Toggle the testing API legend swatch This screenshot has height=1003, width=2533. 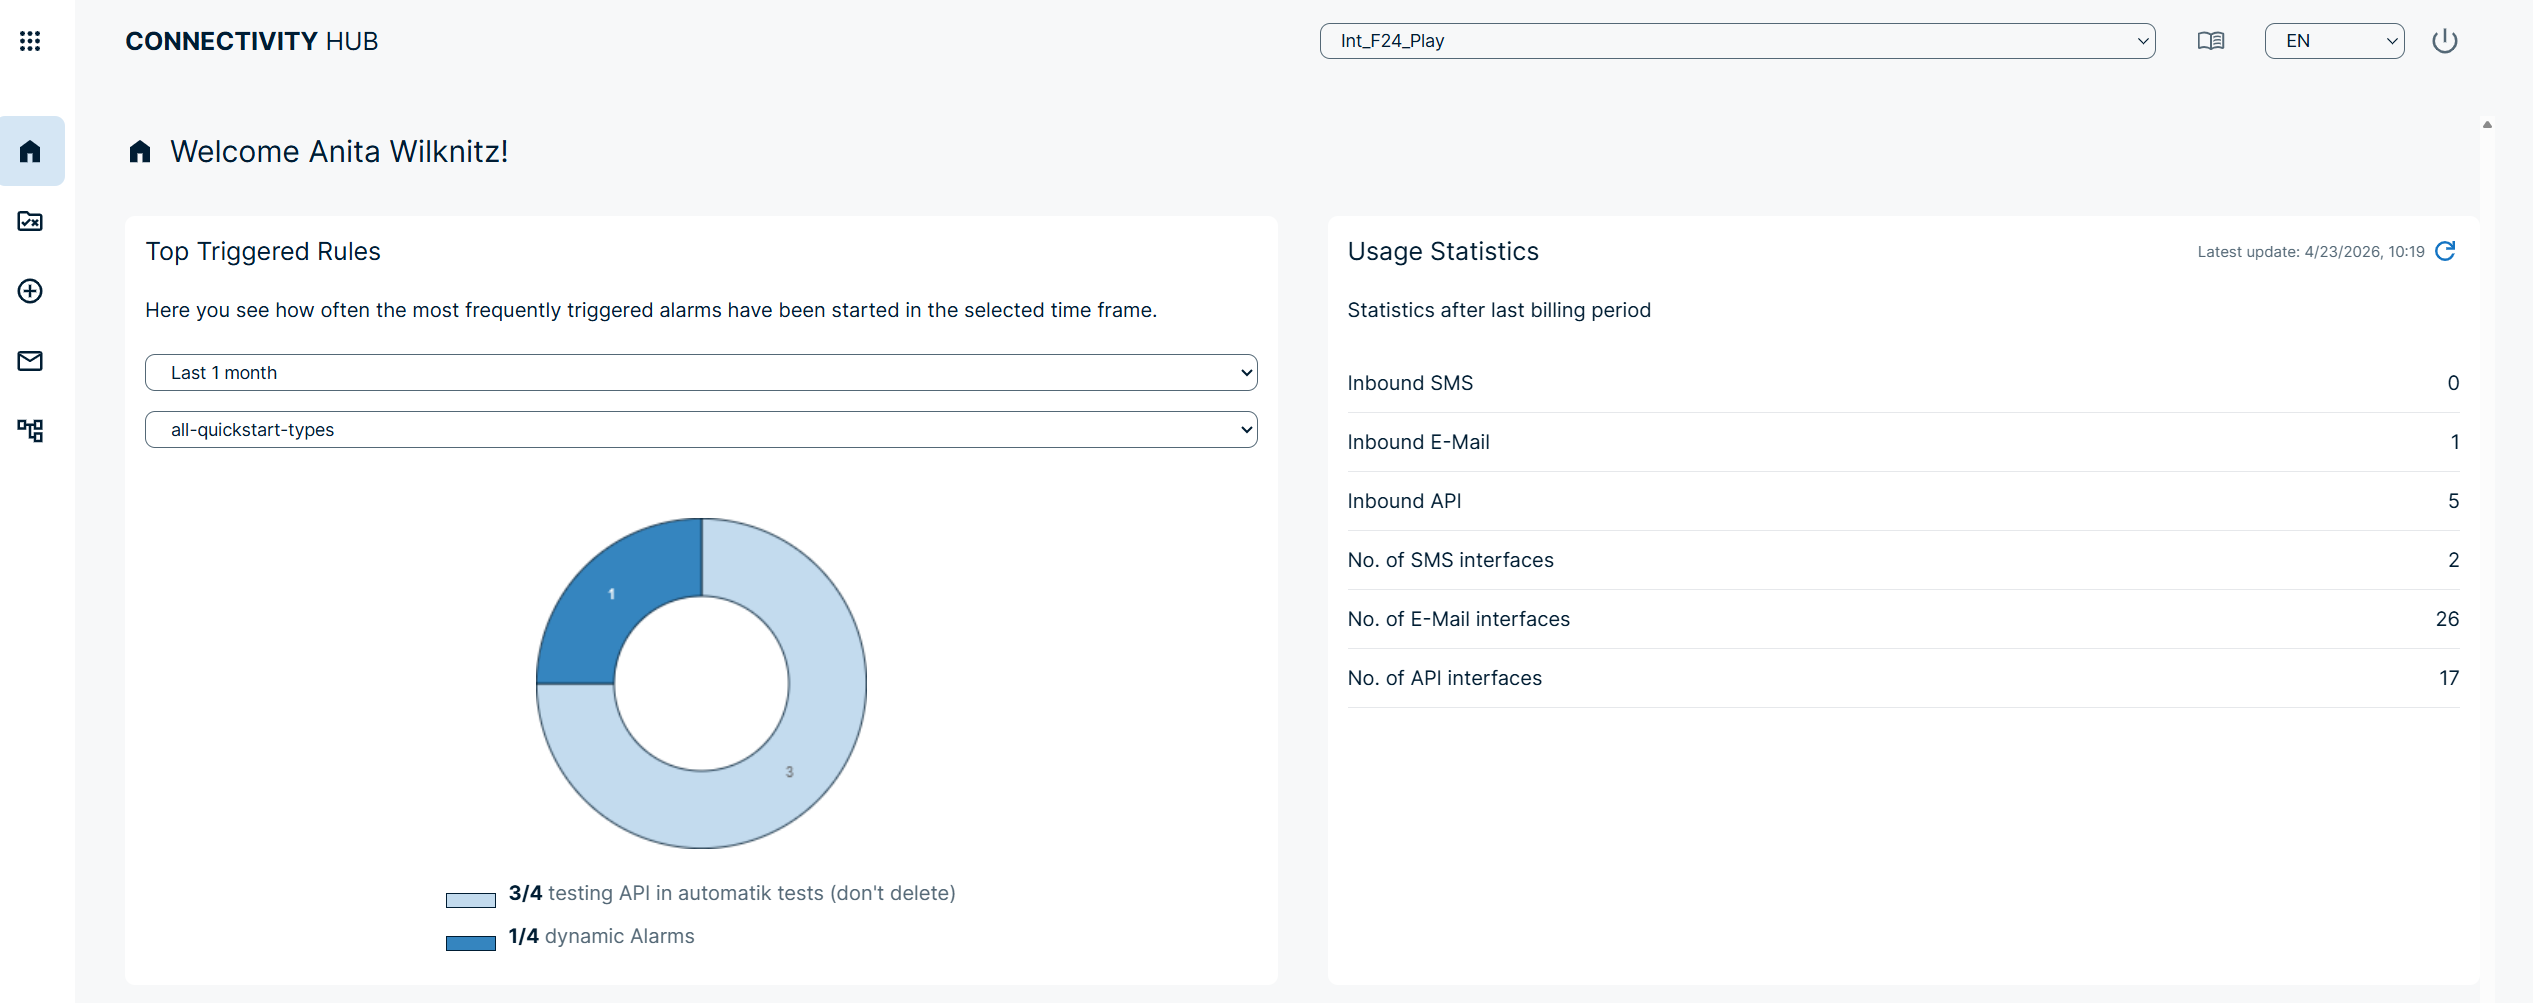[470, 900]
